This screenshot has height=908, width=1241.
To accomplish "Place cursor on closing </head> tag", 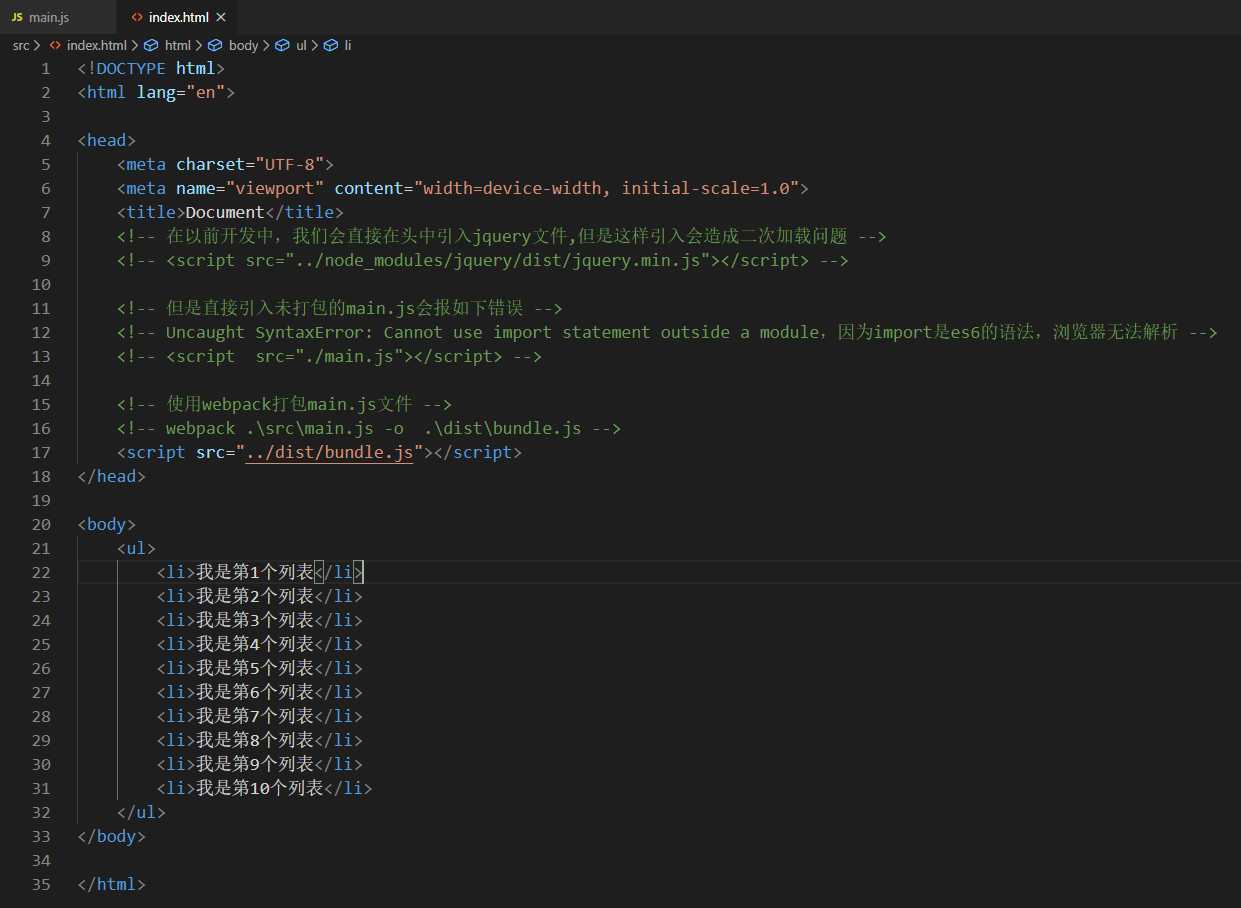I will (x=111, y=476).
